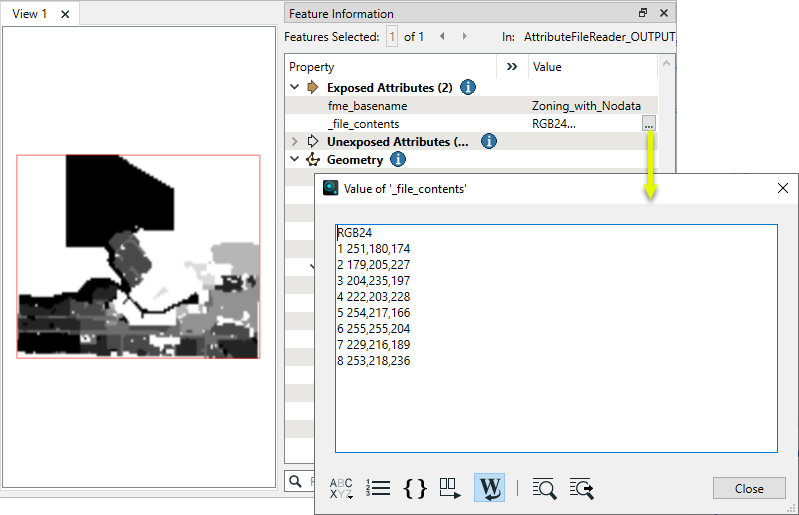Close the View 1 tab

65,15
